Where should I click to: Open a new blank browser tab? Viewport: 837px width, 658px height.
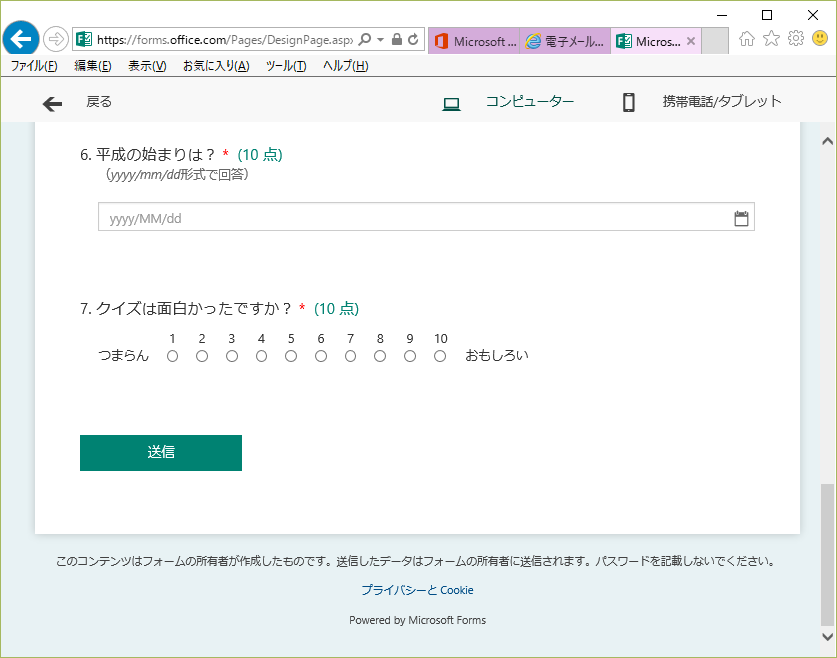pos(715,41)
